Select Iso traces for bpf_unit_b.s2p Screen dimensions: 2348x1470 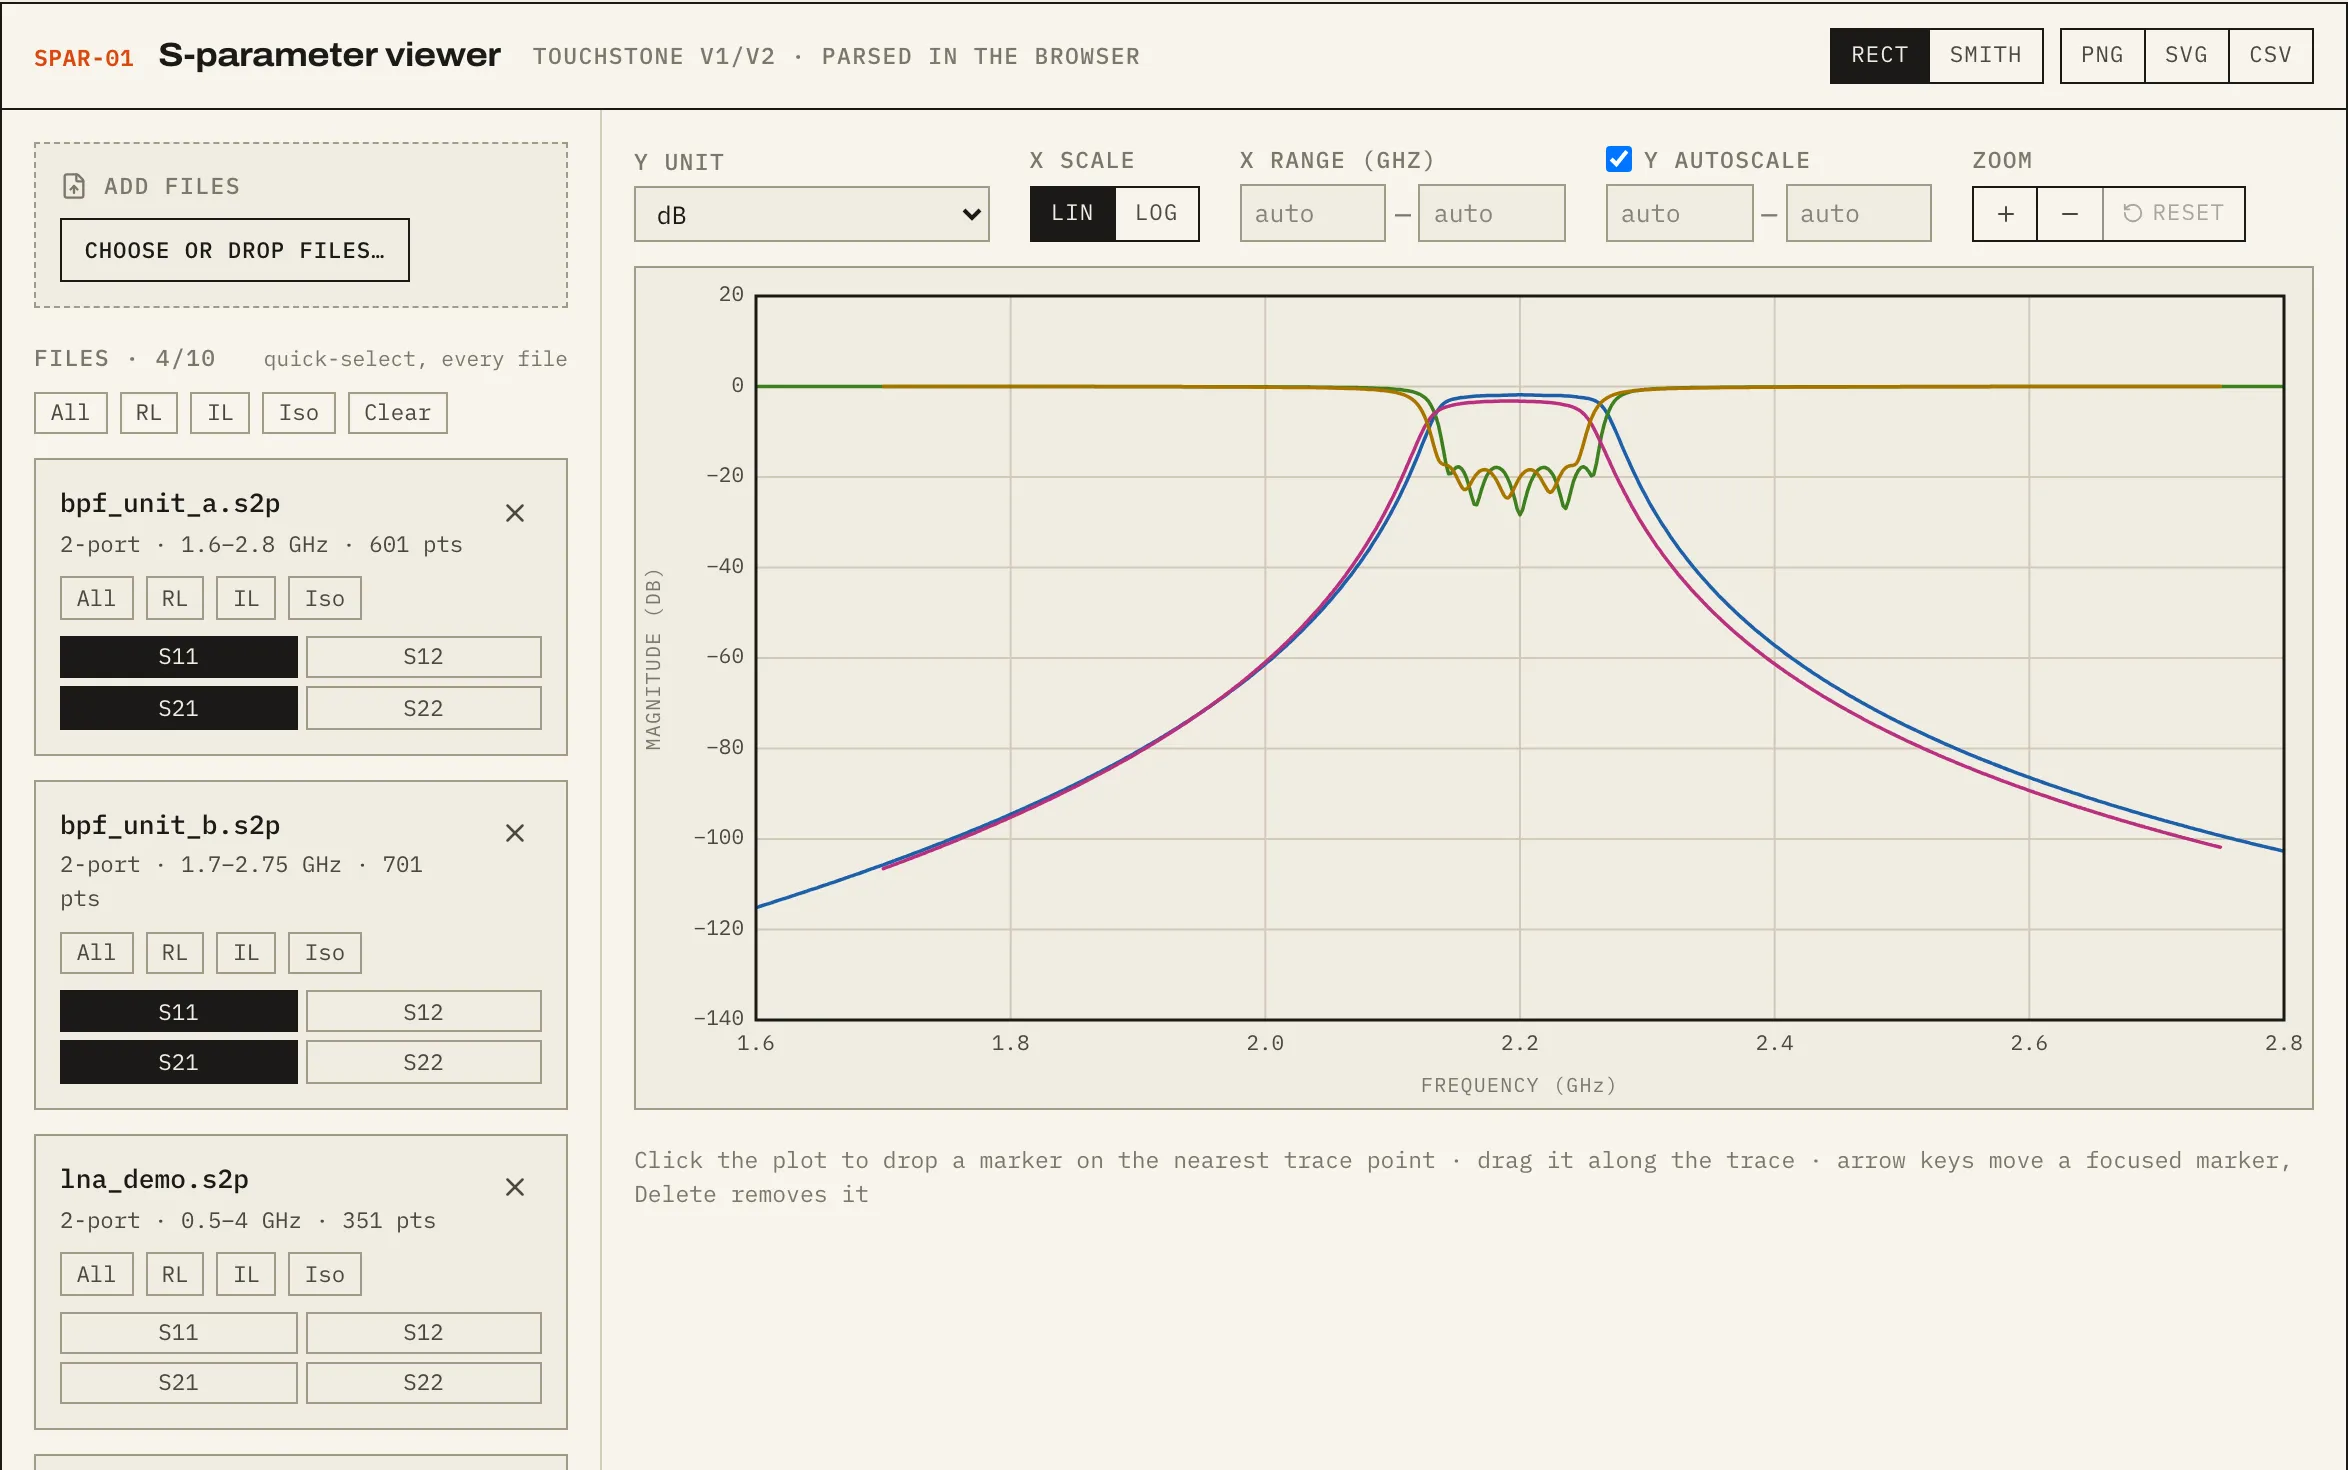coord(325,953)
